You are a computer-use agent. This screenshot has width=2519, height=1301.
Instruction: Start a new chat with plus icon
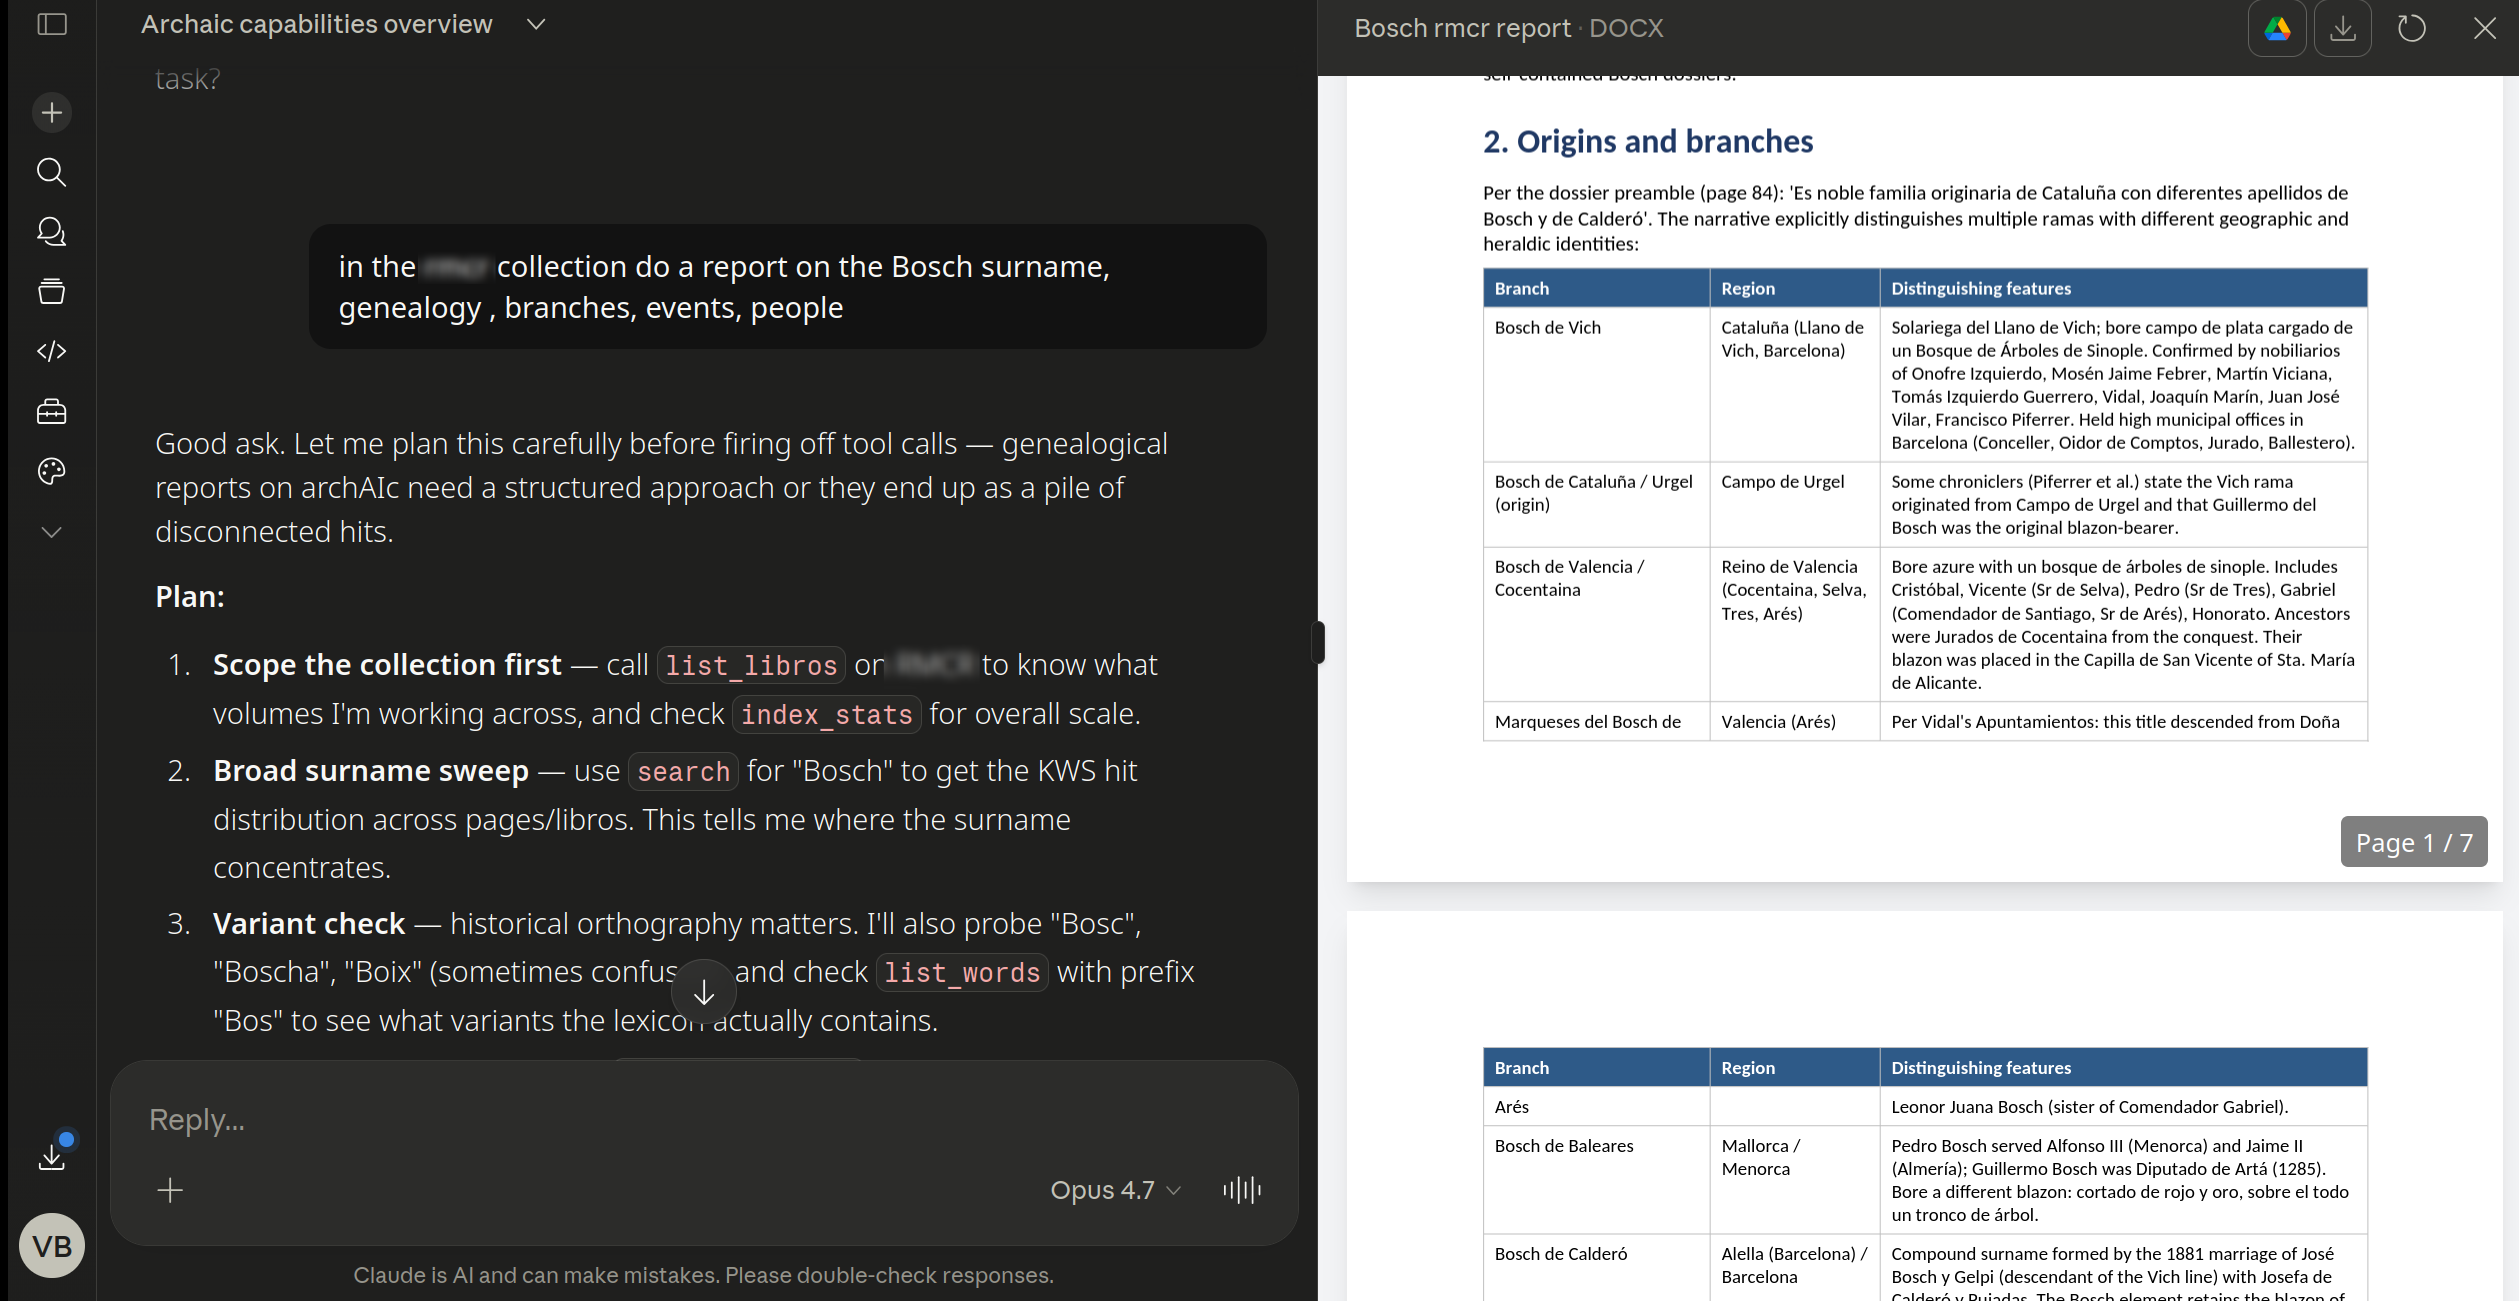click(52, 112)
